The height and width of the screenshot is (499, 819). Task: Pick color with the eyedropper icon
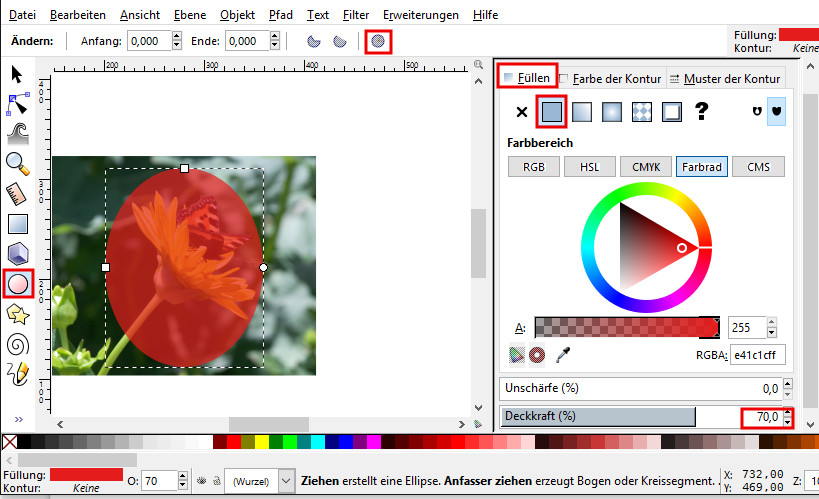click(x=563, y=355)
